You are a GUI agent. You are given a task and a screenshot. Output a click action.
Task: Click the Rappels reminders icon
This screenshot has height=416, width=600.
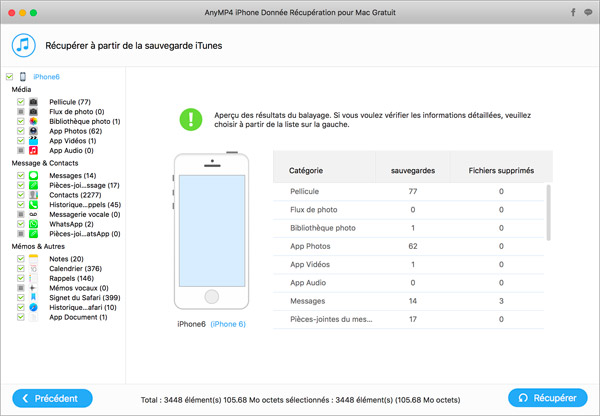click(x=33, y=278)
